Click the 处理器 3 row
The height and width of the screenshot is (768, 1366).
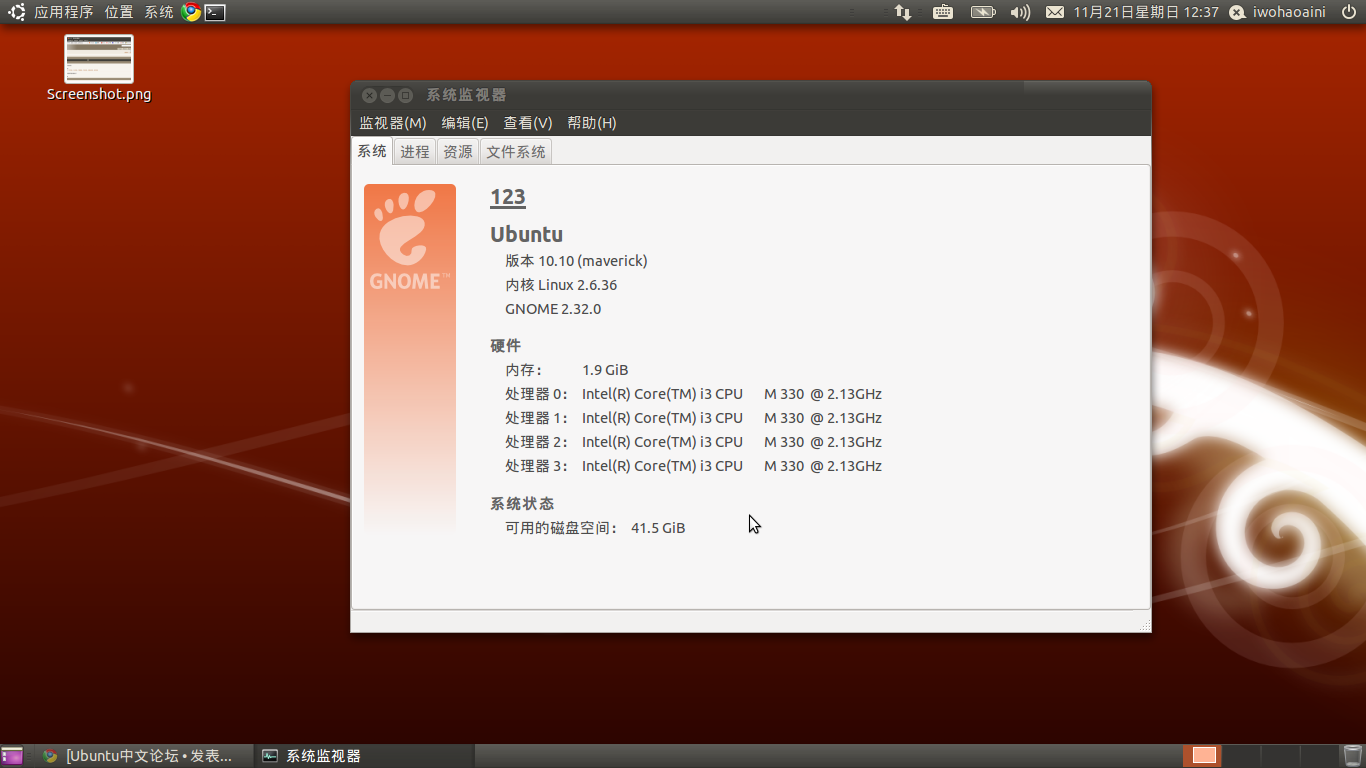click(693, 466)
